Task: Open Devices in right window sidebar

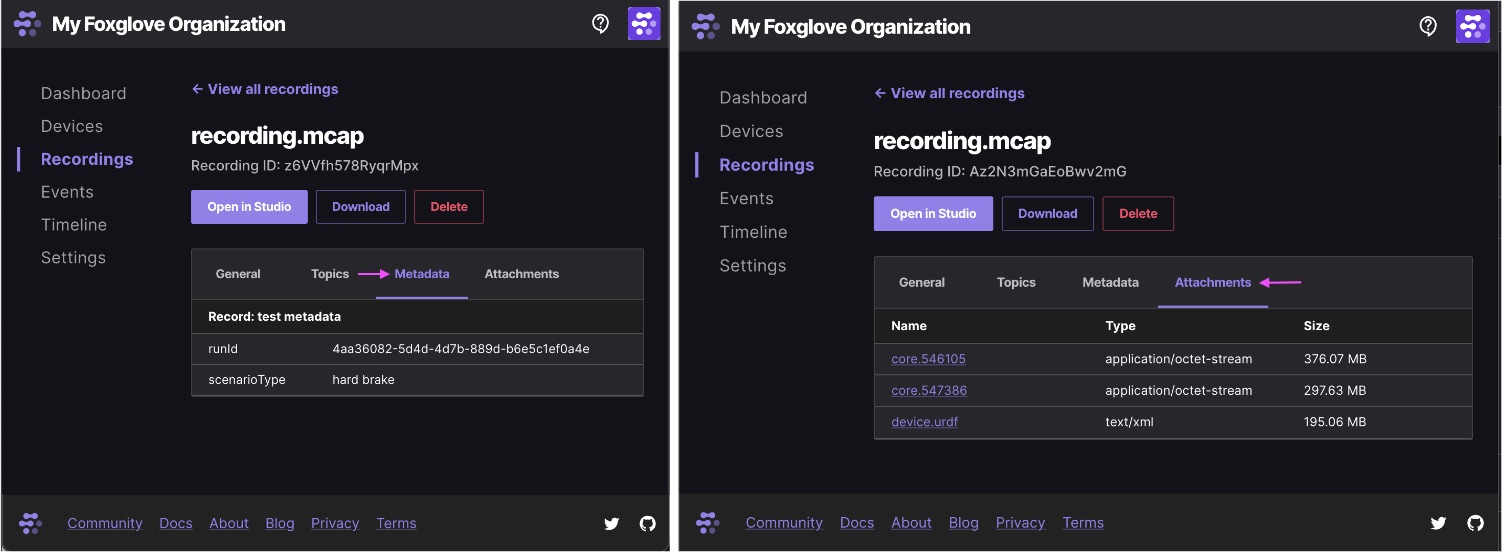Action: 751,131
